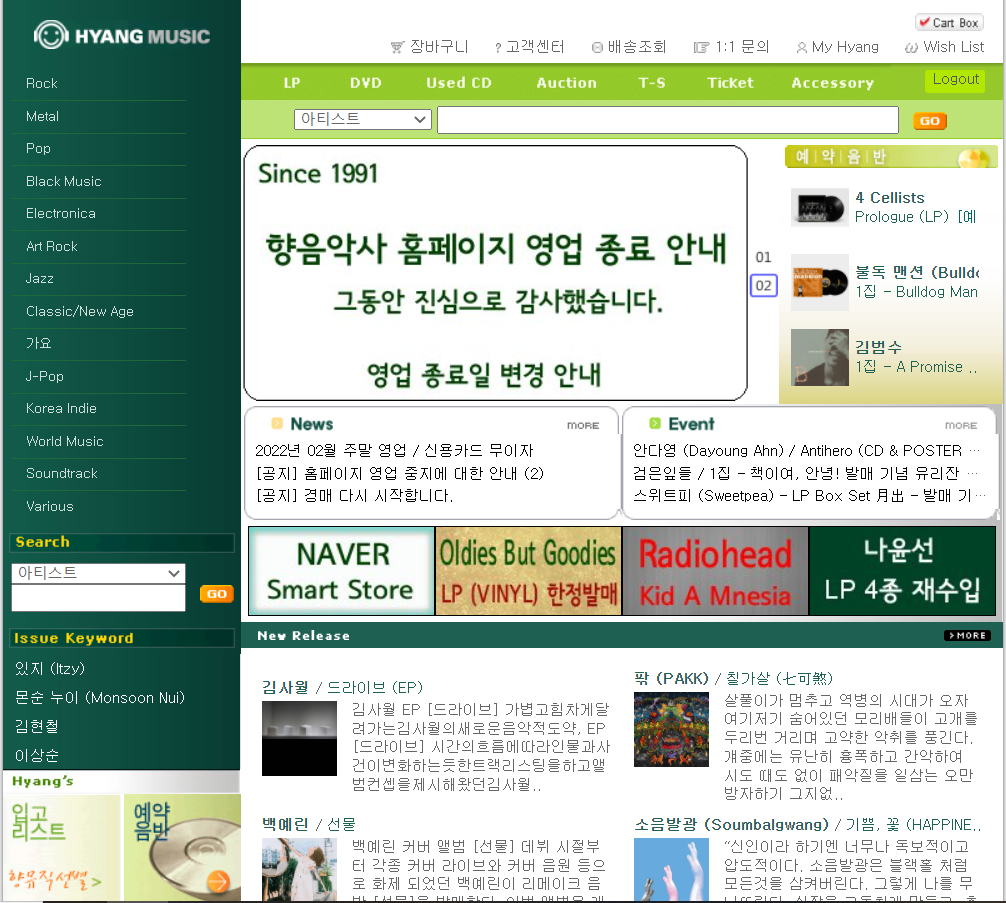Open the Used CD tab
The width and height of the screenshot is (1006, 903).
pyautogui.click(x=459, y=83)
